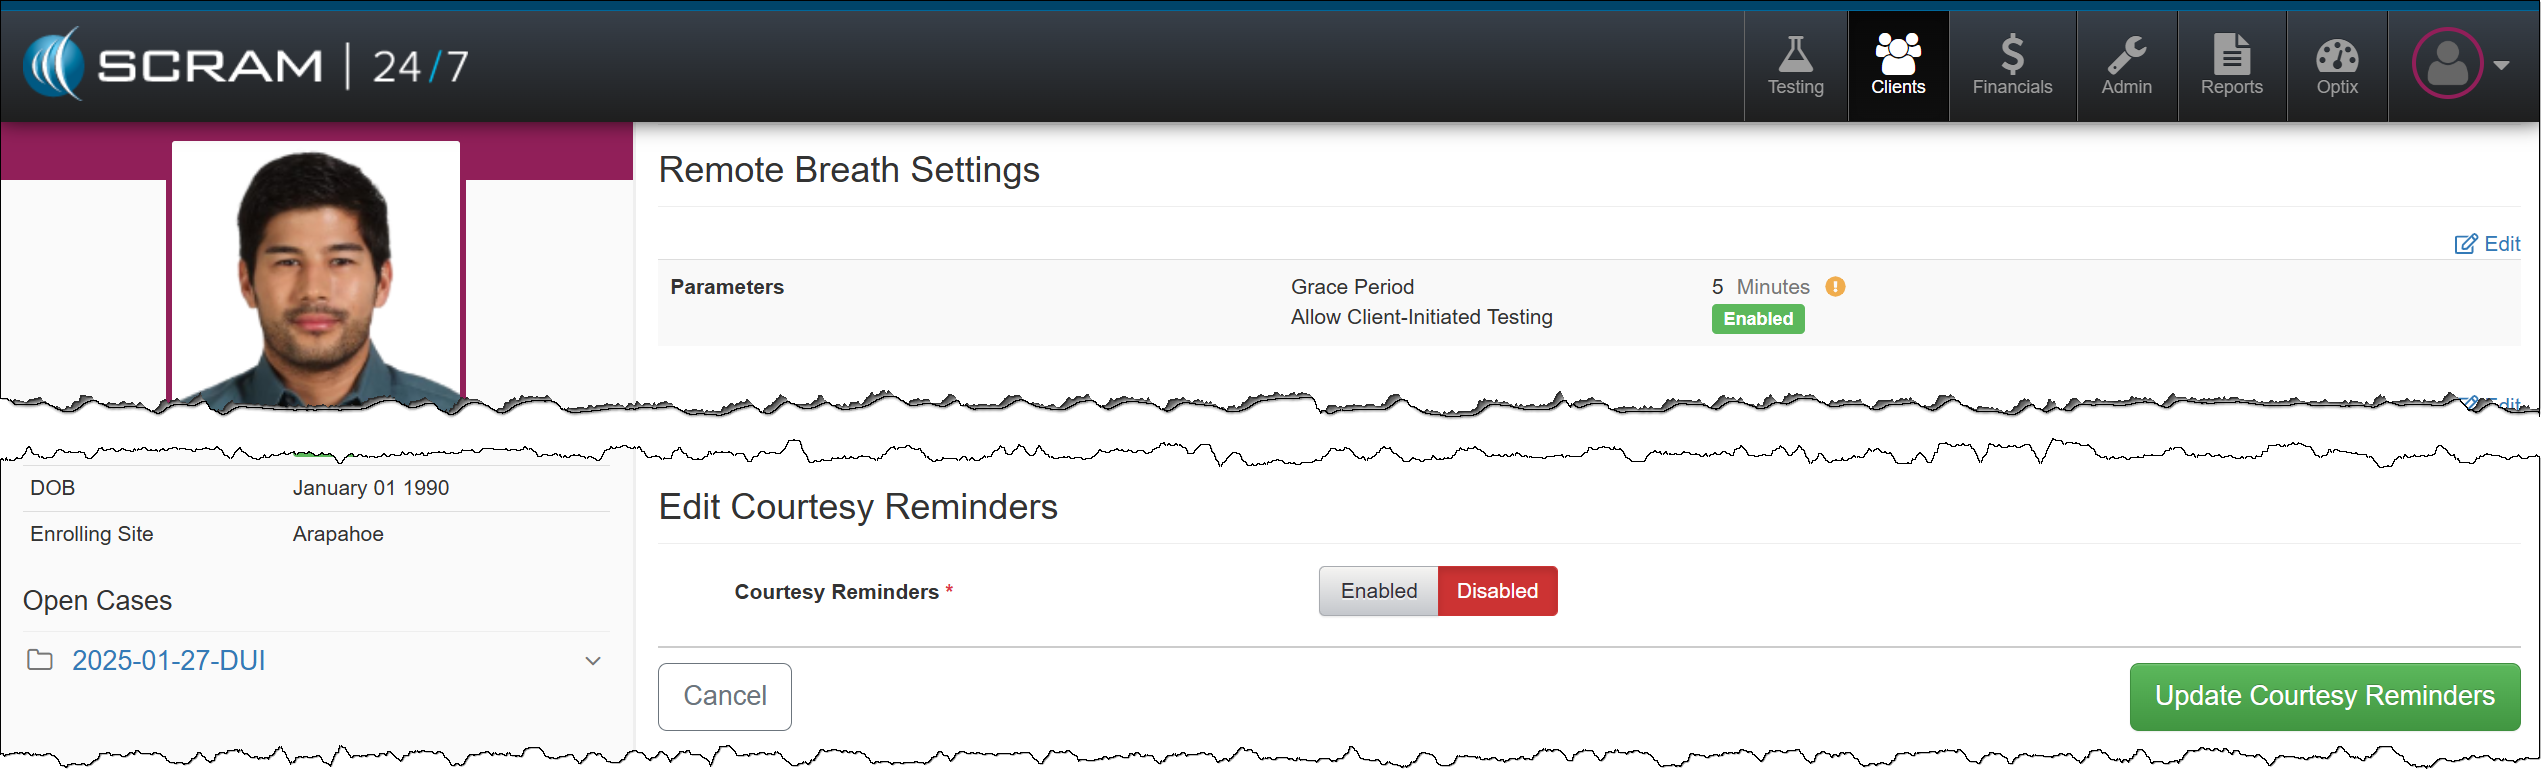Click the Clients people icon
Image resolution: width=2543 pixels, height=778 pixels.
pyautogui.click(x=1897, y=56)
